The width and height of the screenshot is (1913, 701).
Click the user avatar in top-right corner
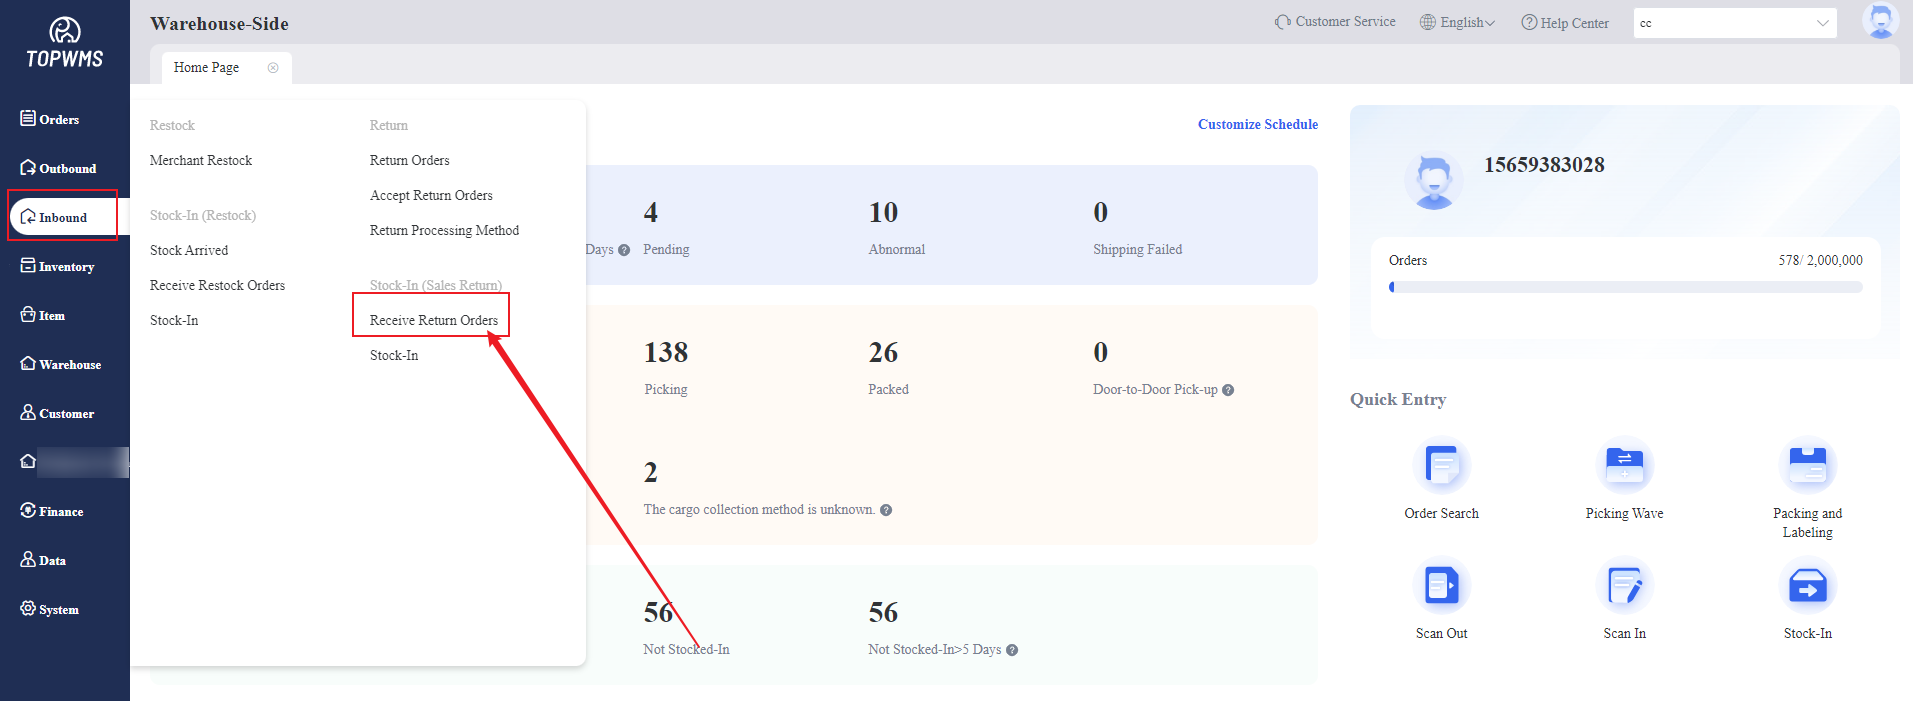coord(1880,21)
